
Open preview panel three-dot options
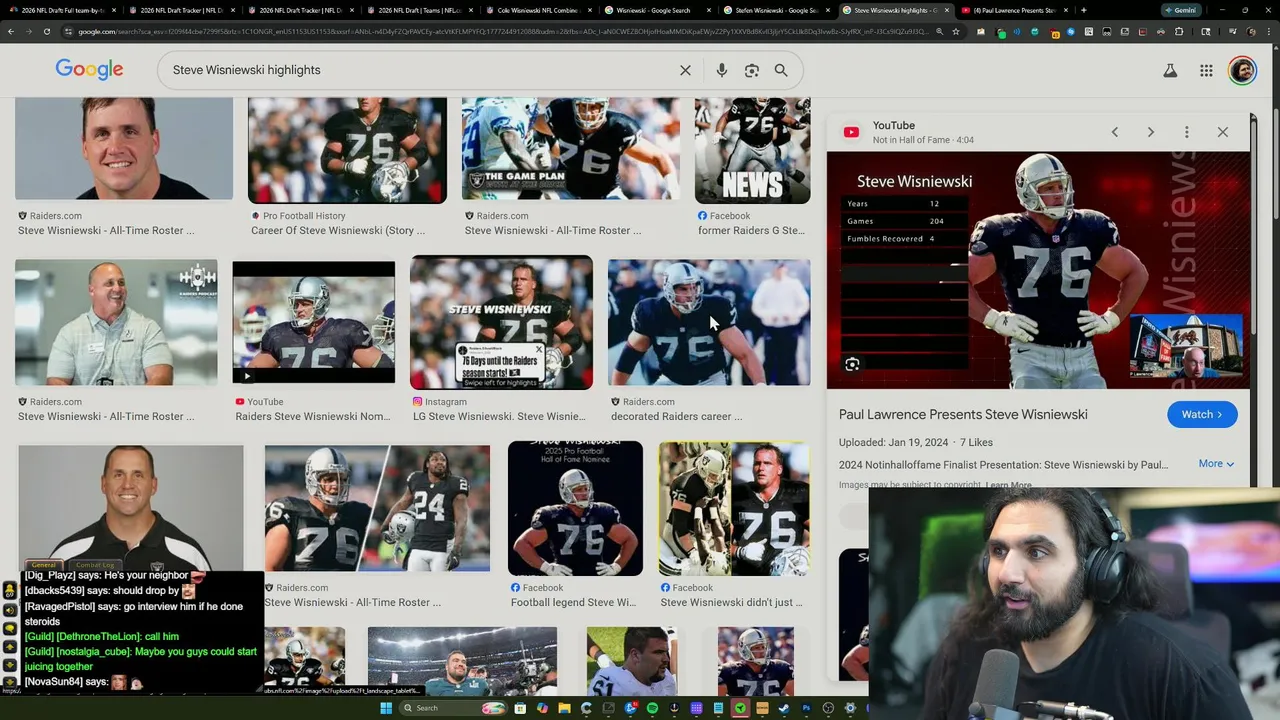coord(1186,132)
